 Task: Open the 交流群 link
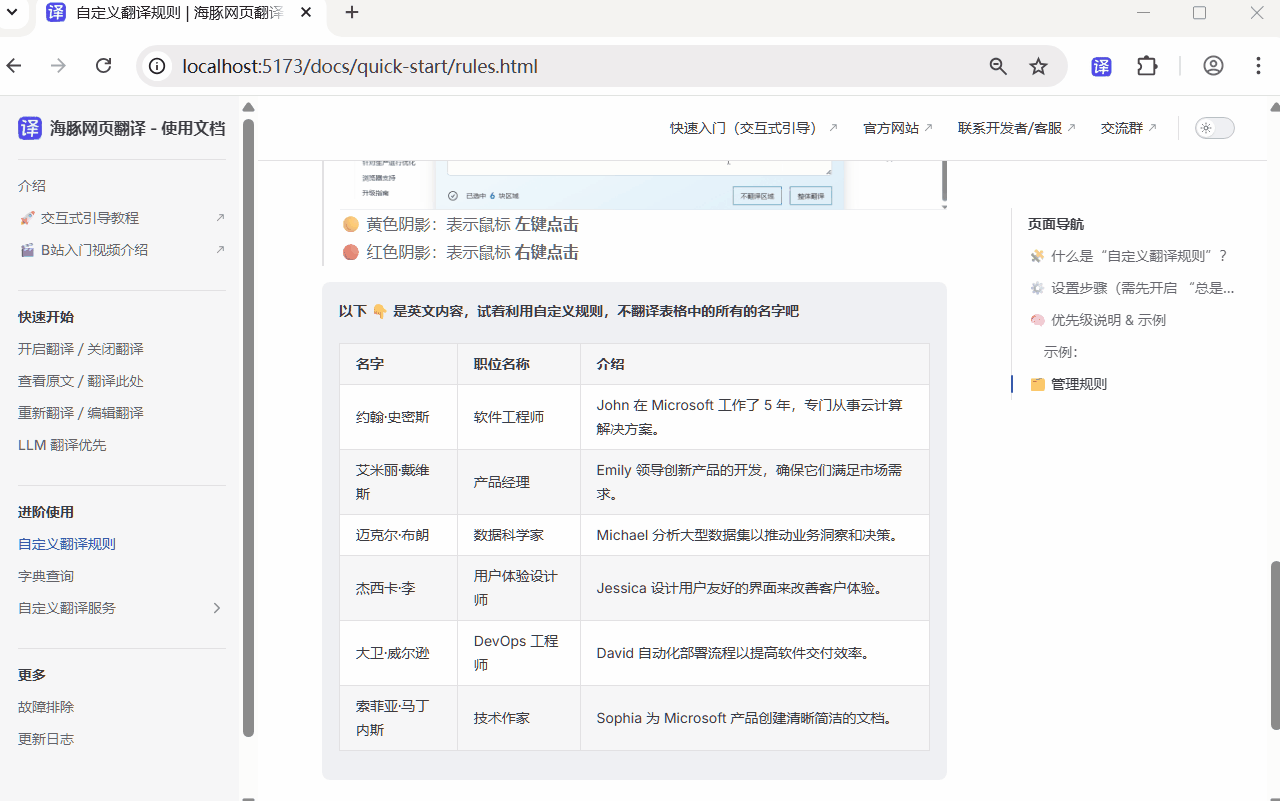[1122, 128]
